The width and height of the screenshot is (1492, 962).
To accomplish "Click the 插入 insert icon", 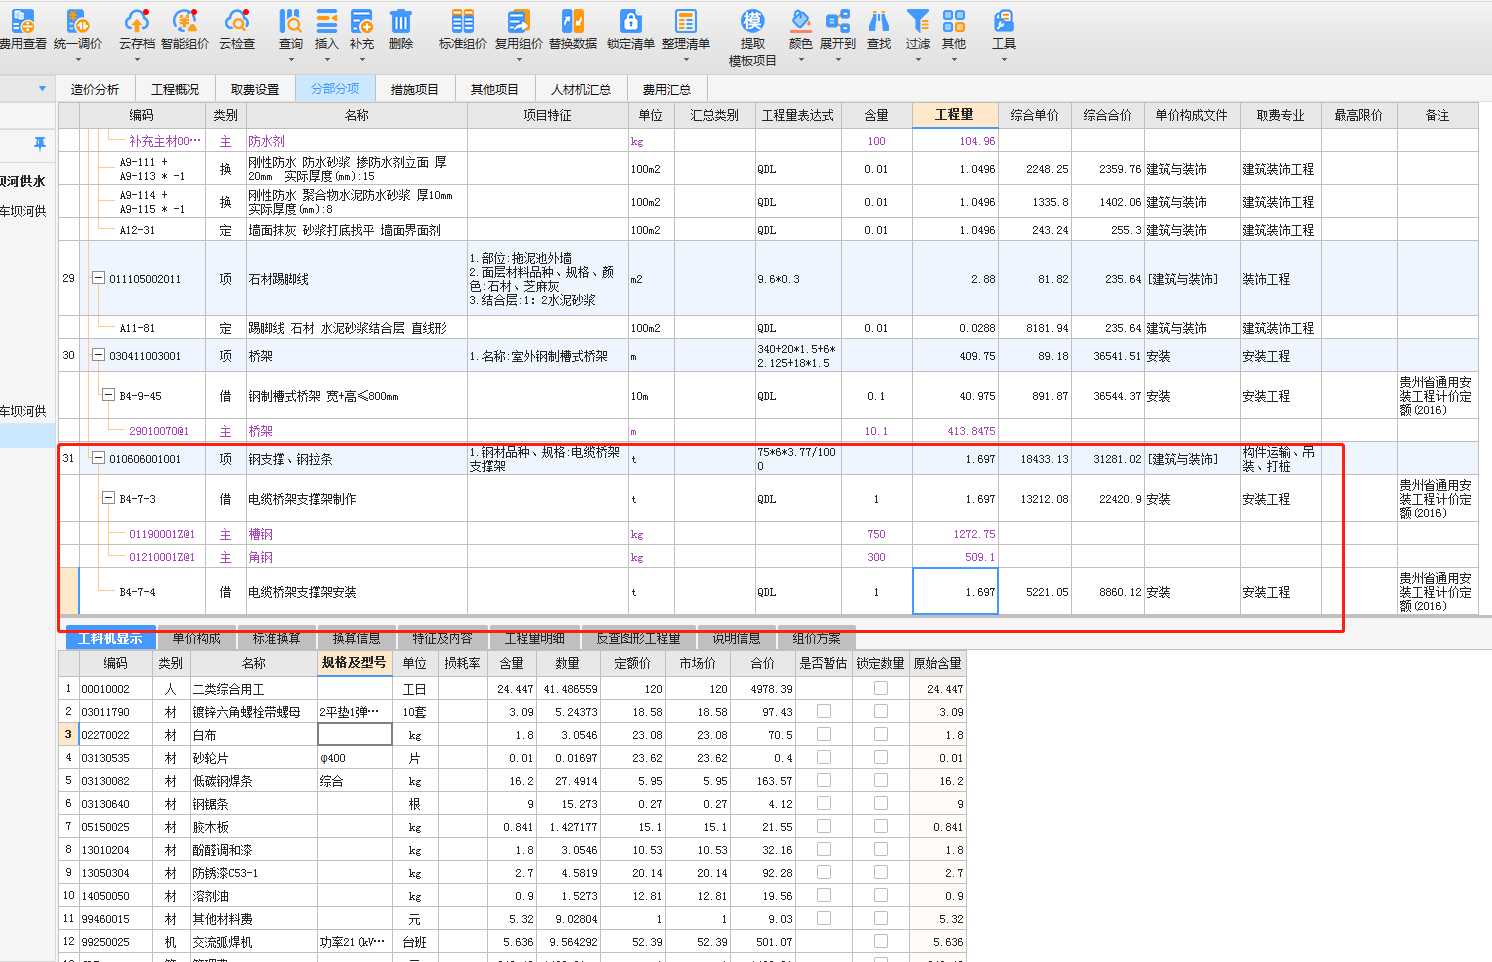I will click(x=327, y=21).
